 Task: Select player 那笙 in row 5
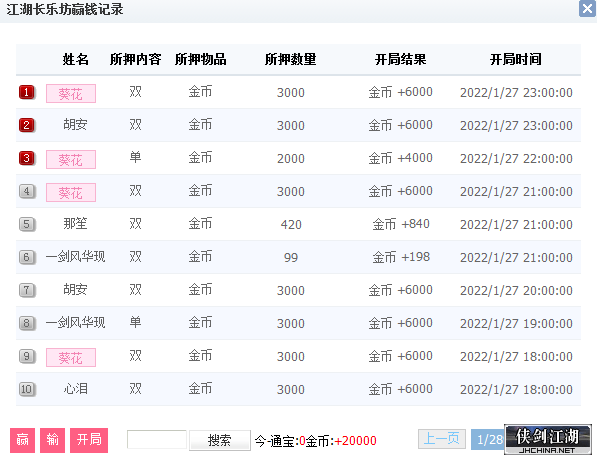point(75,224)
